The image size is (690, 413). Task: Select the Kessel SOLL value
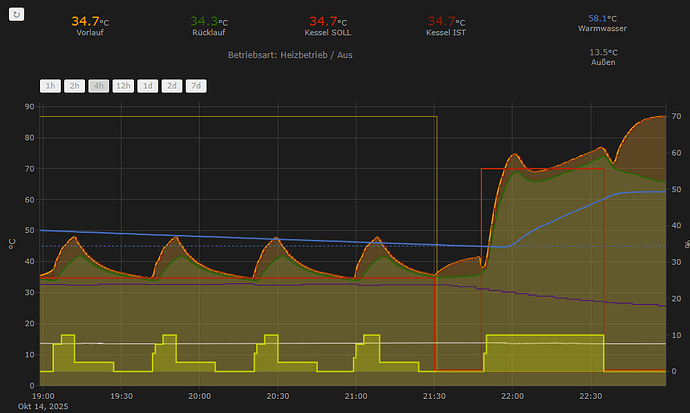328,21
